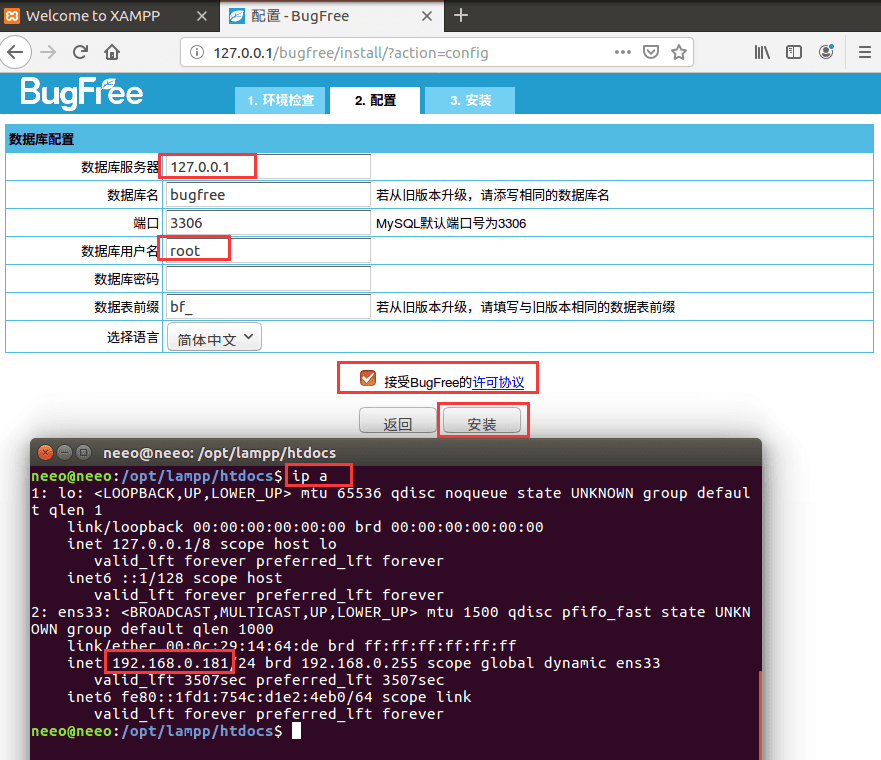Select step 2. 配置 tab
This screenshot has width=881, height=760.
[375, 101]
